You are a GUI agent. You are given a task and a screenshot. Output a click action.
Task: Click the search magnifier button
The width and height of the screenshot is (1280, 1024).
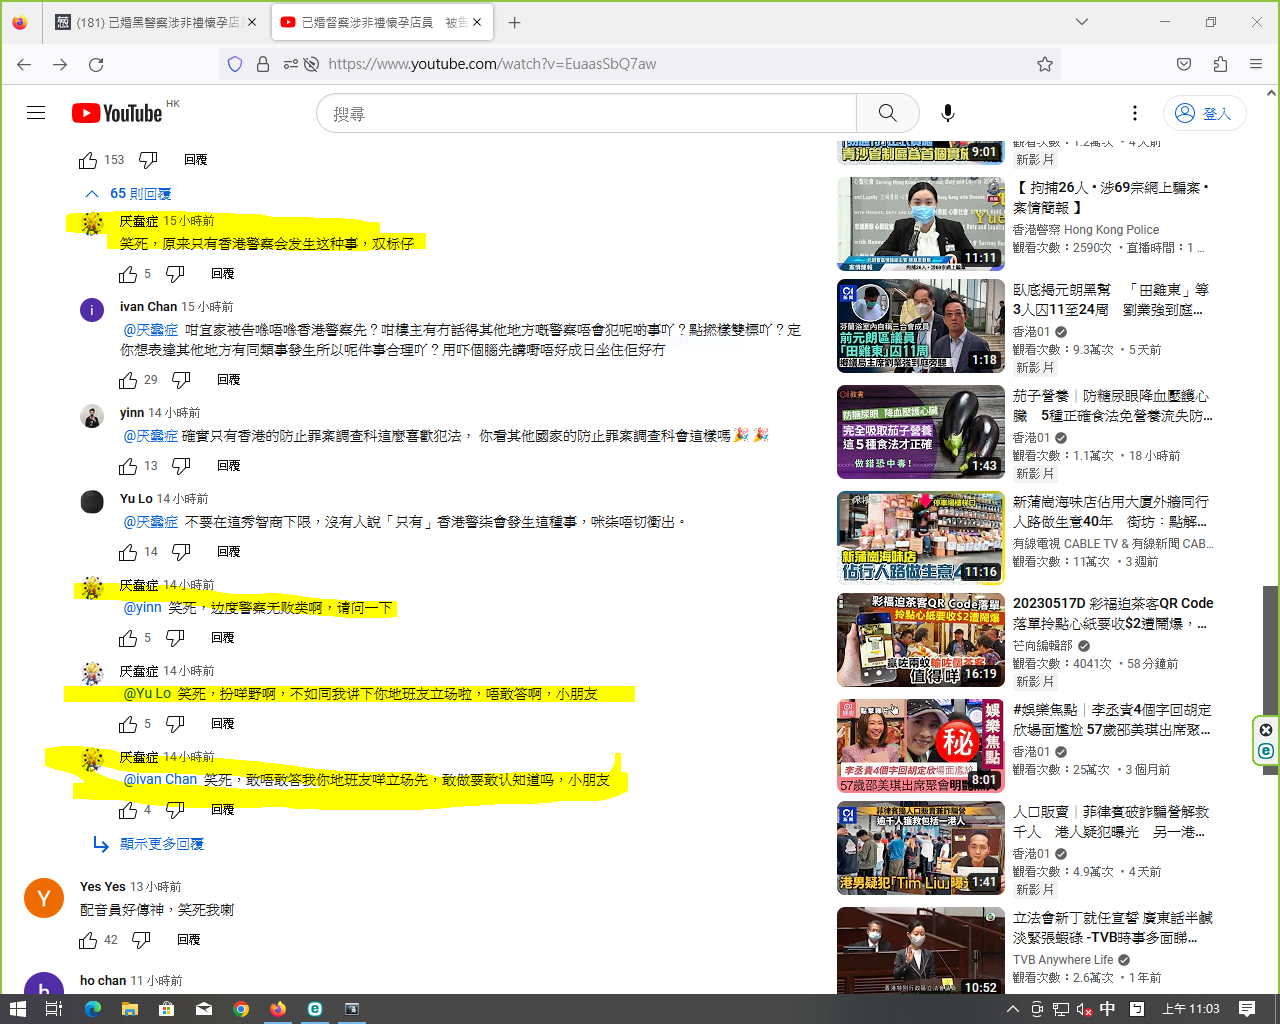pos(888,113)
